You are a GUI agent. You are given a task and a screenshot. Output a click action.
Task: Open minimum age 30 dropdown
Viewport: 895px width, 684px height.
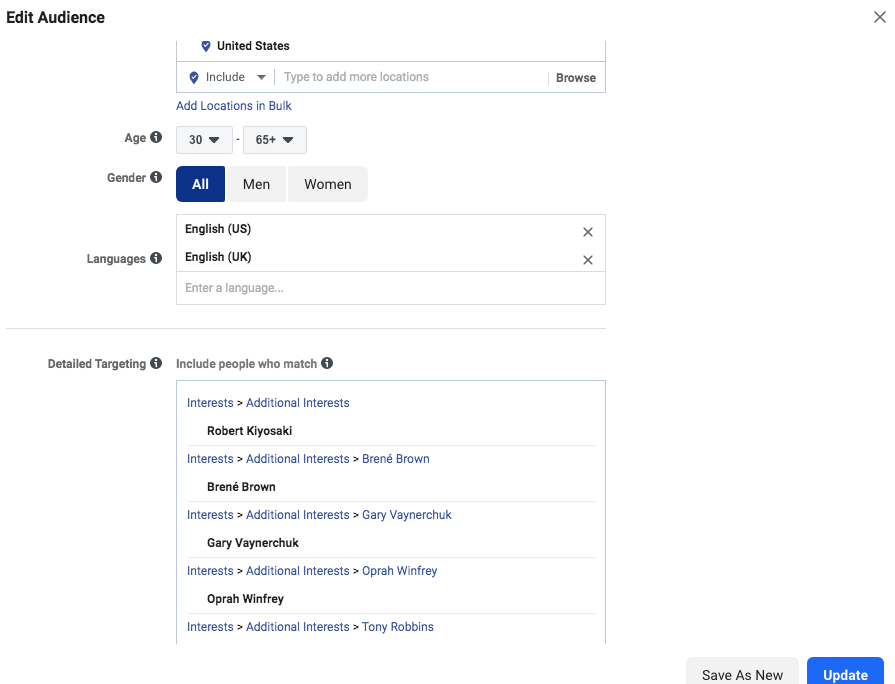pos(204,140)
